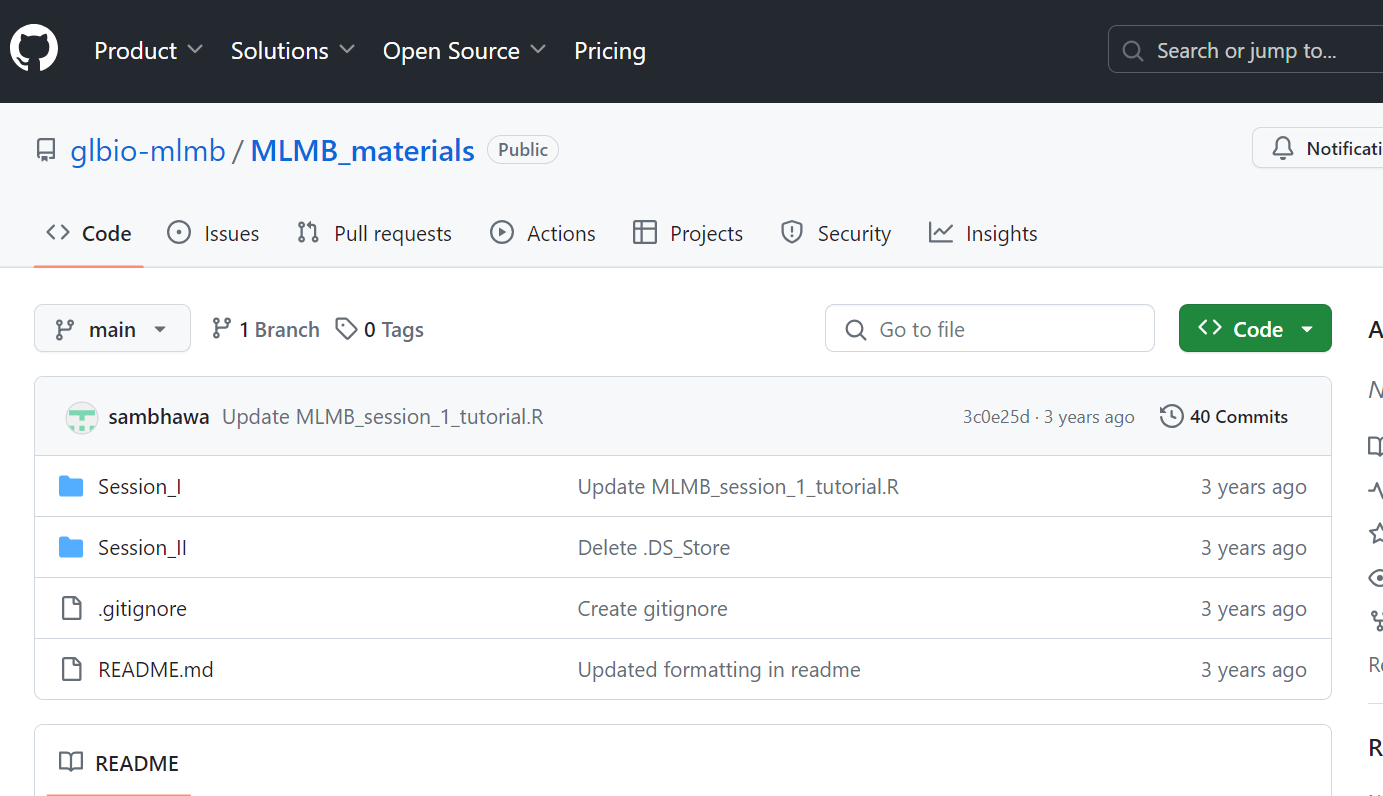Open the Session_II folder

pos(142,548)
